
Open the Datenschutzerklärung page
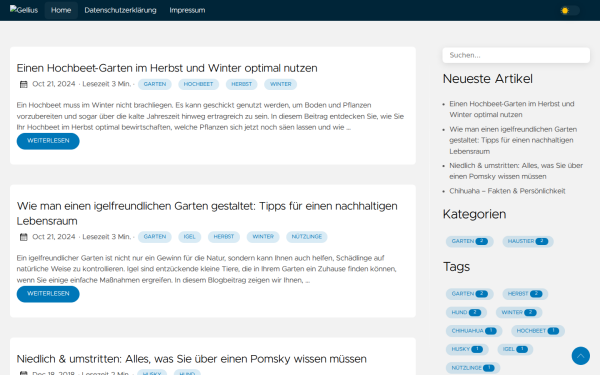tap(120, 10)
